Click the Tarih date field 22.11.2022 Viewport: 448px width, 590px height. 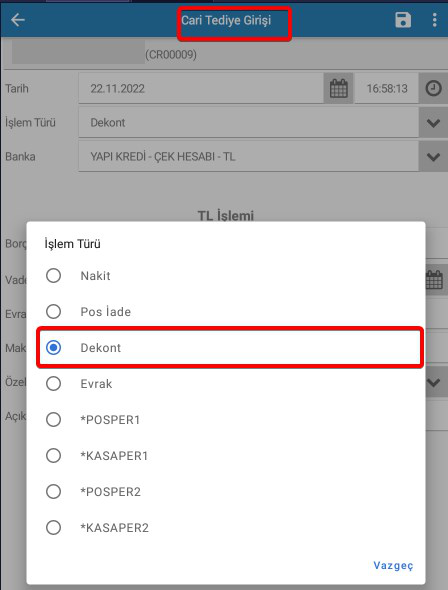[201, 89]
